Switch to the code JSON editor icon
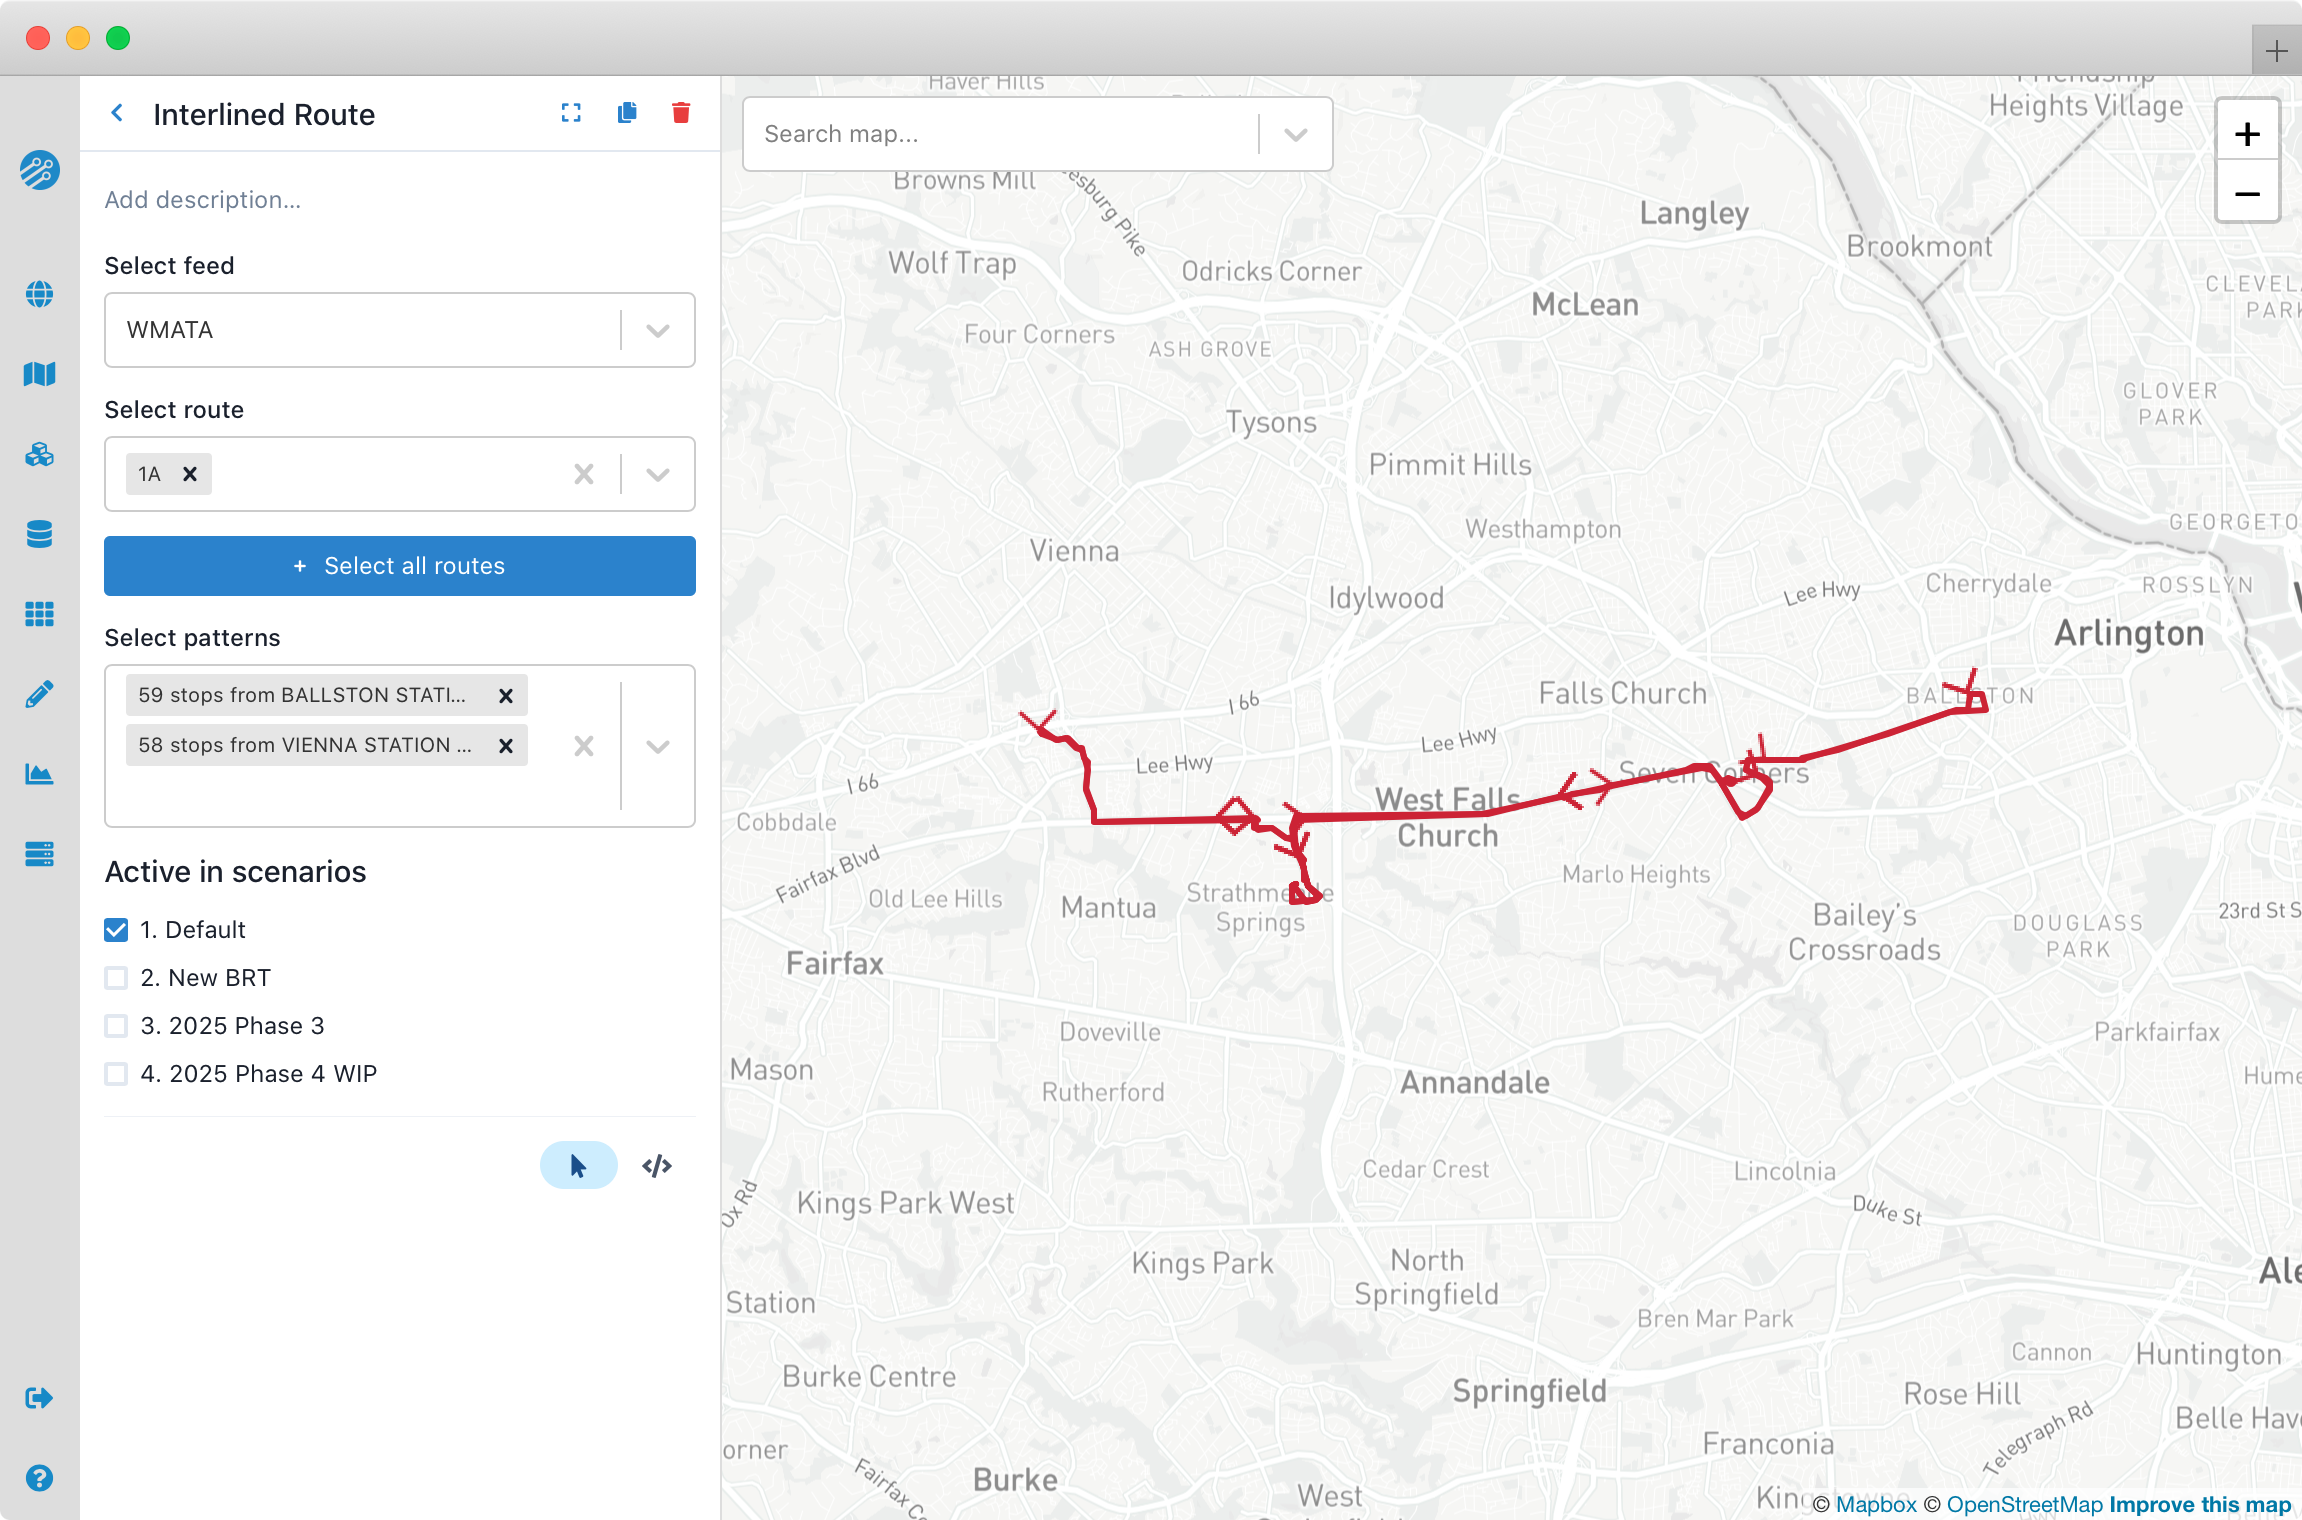This screenshot has height=1520, width=2302. click(x=657, y=1166)
